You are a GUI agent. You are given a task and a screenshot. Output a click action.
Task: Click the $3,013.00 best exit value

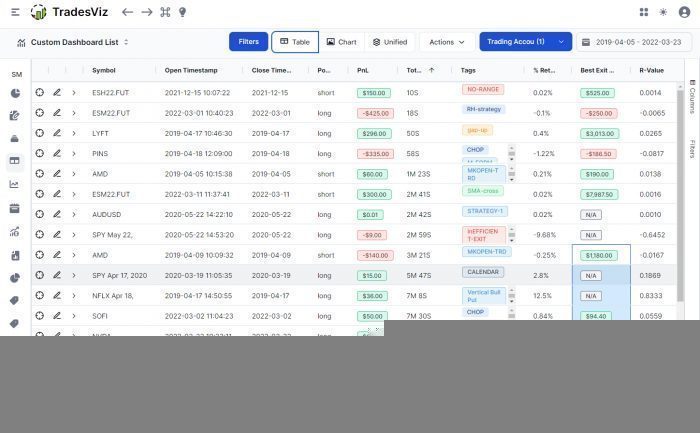click(600, 133)
